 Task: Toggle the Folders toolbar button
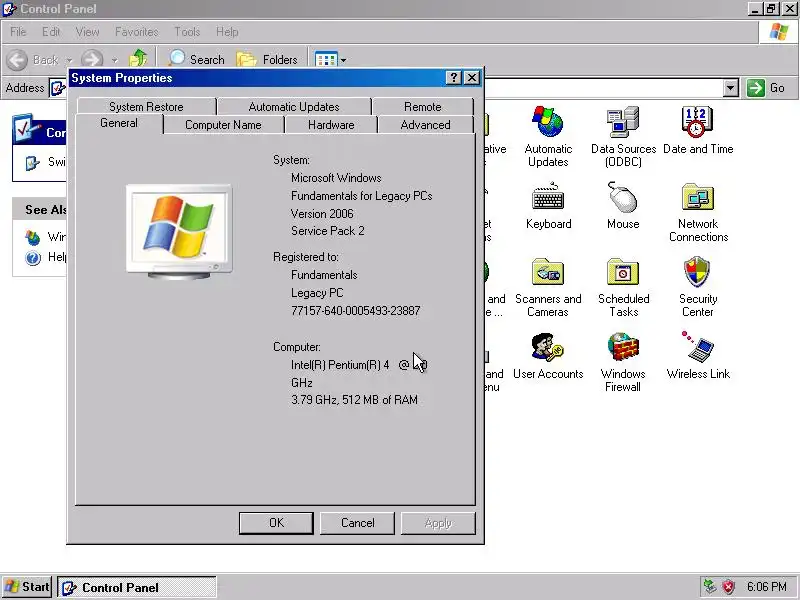pyautogui.click(x=267, y=60)
